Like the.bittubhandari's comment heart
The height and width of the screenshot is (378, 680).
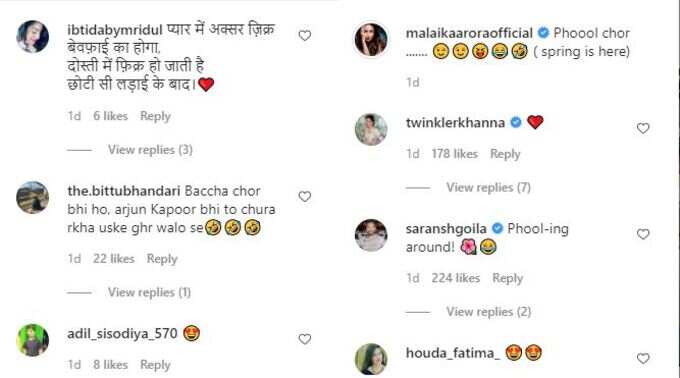point(305,196)
